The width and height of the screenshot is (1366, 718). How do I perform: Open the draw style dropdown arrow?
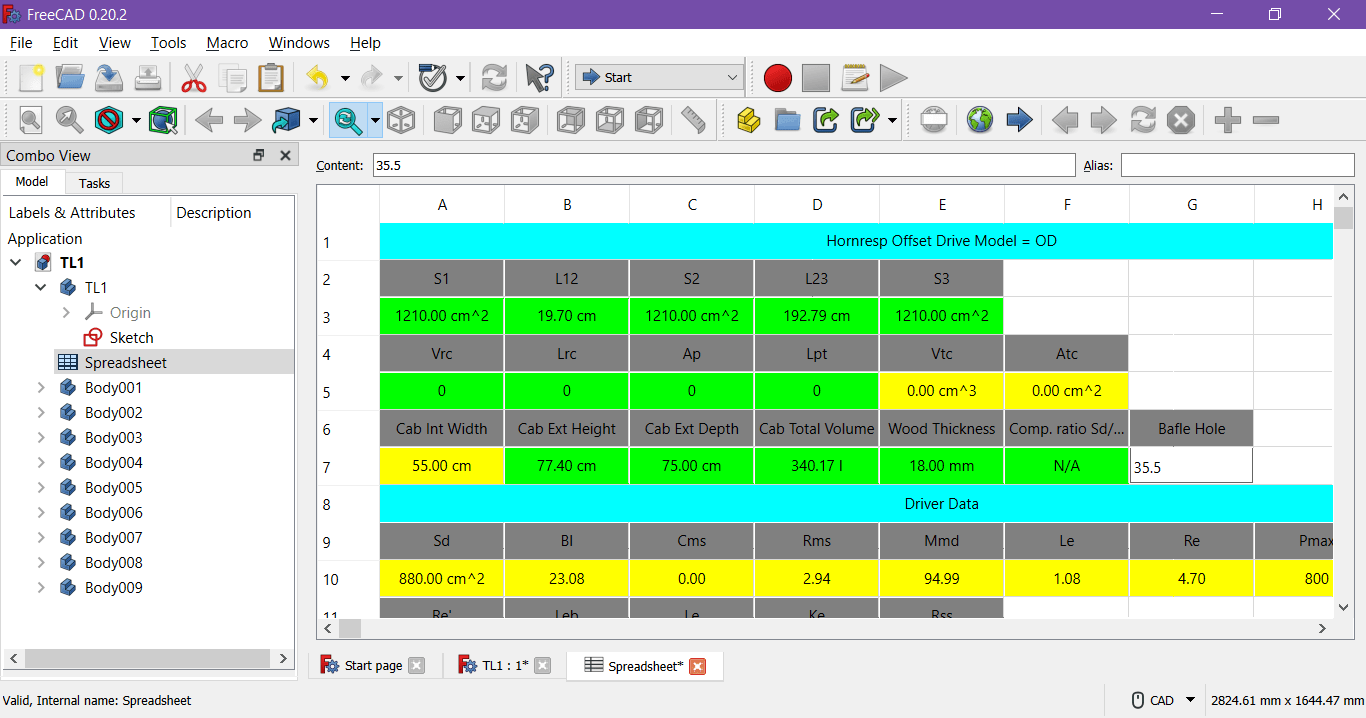(136, 121)
